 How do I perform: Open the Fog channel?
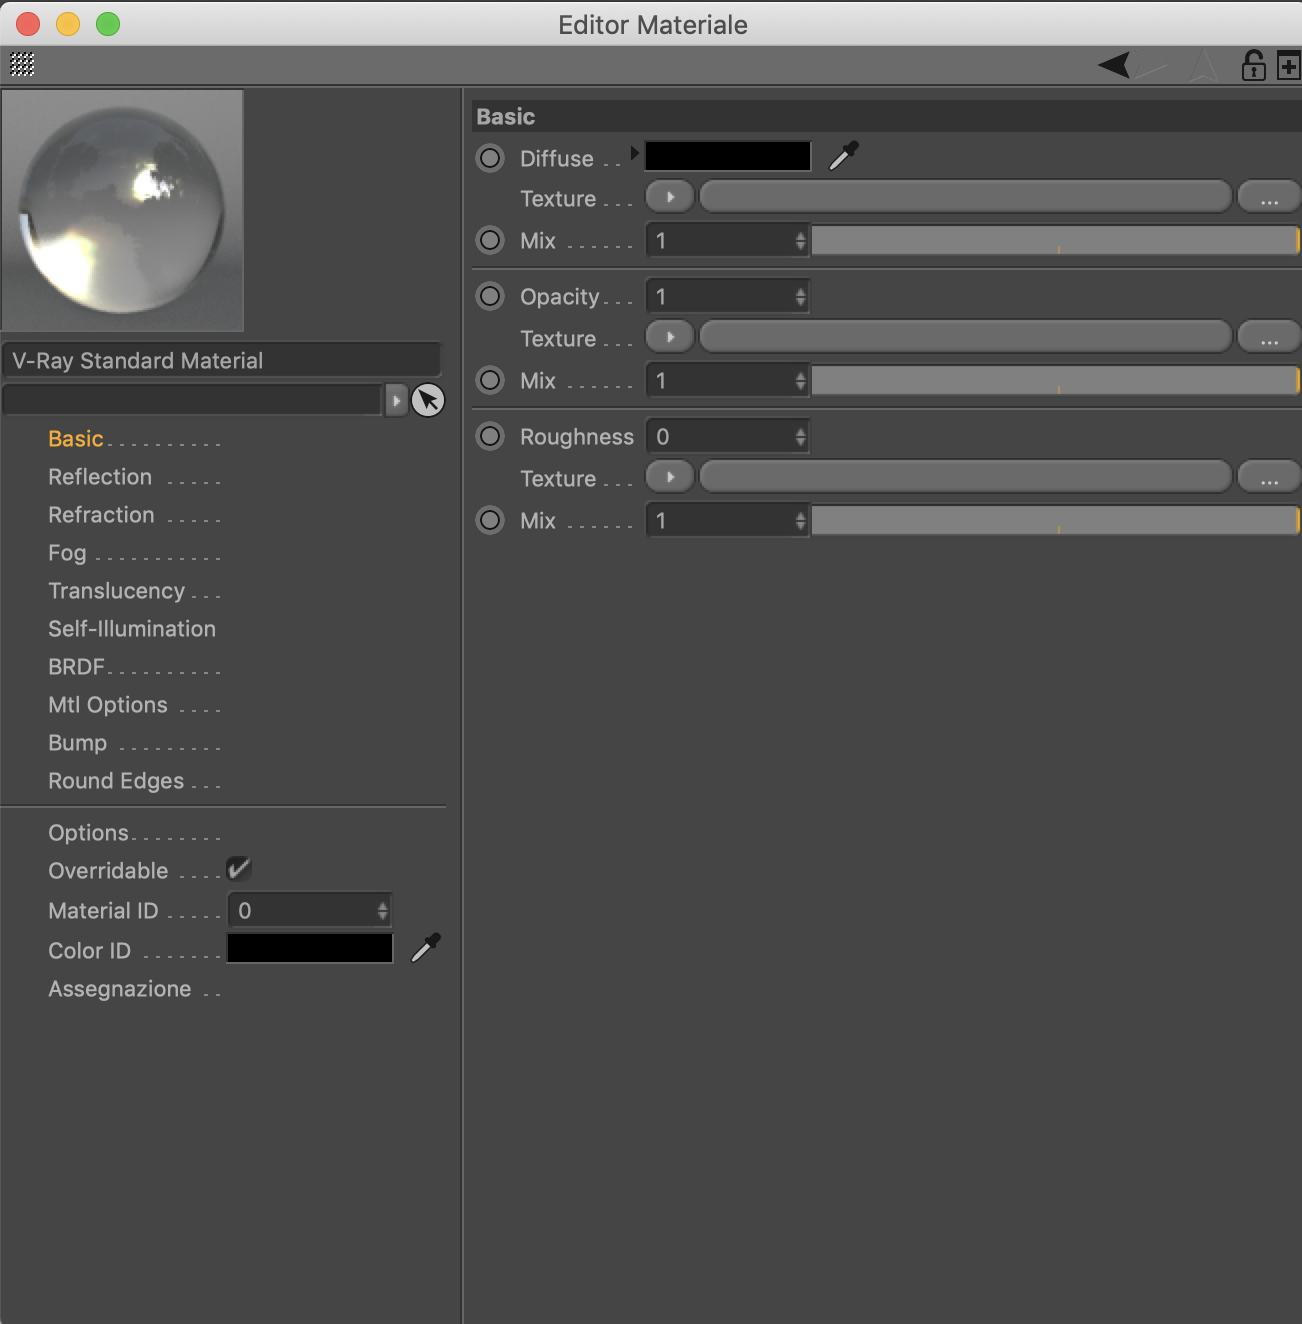pos(67,553)
